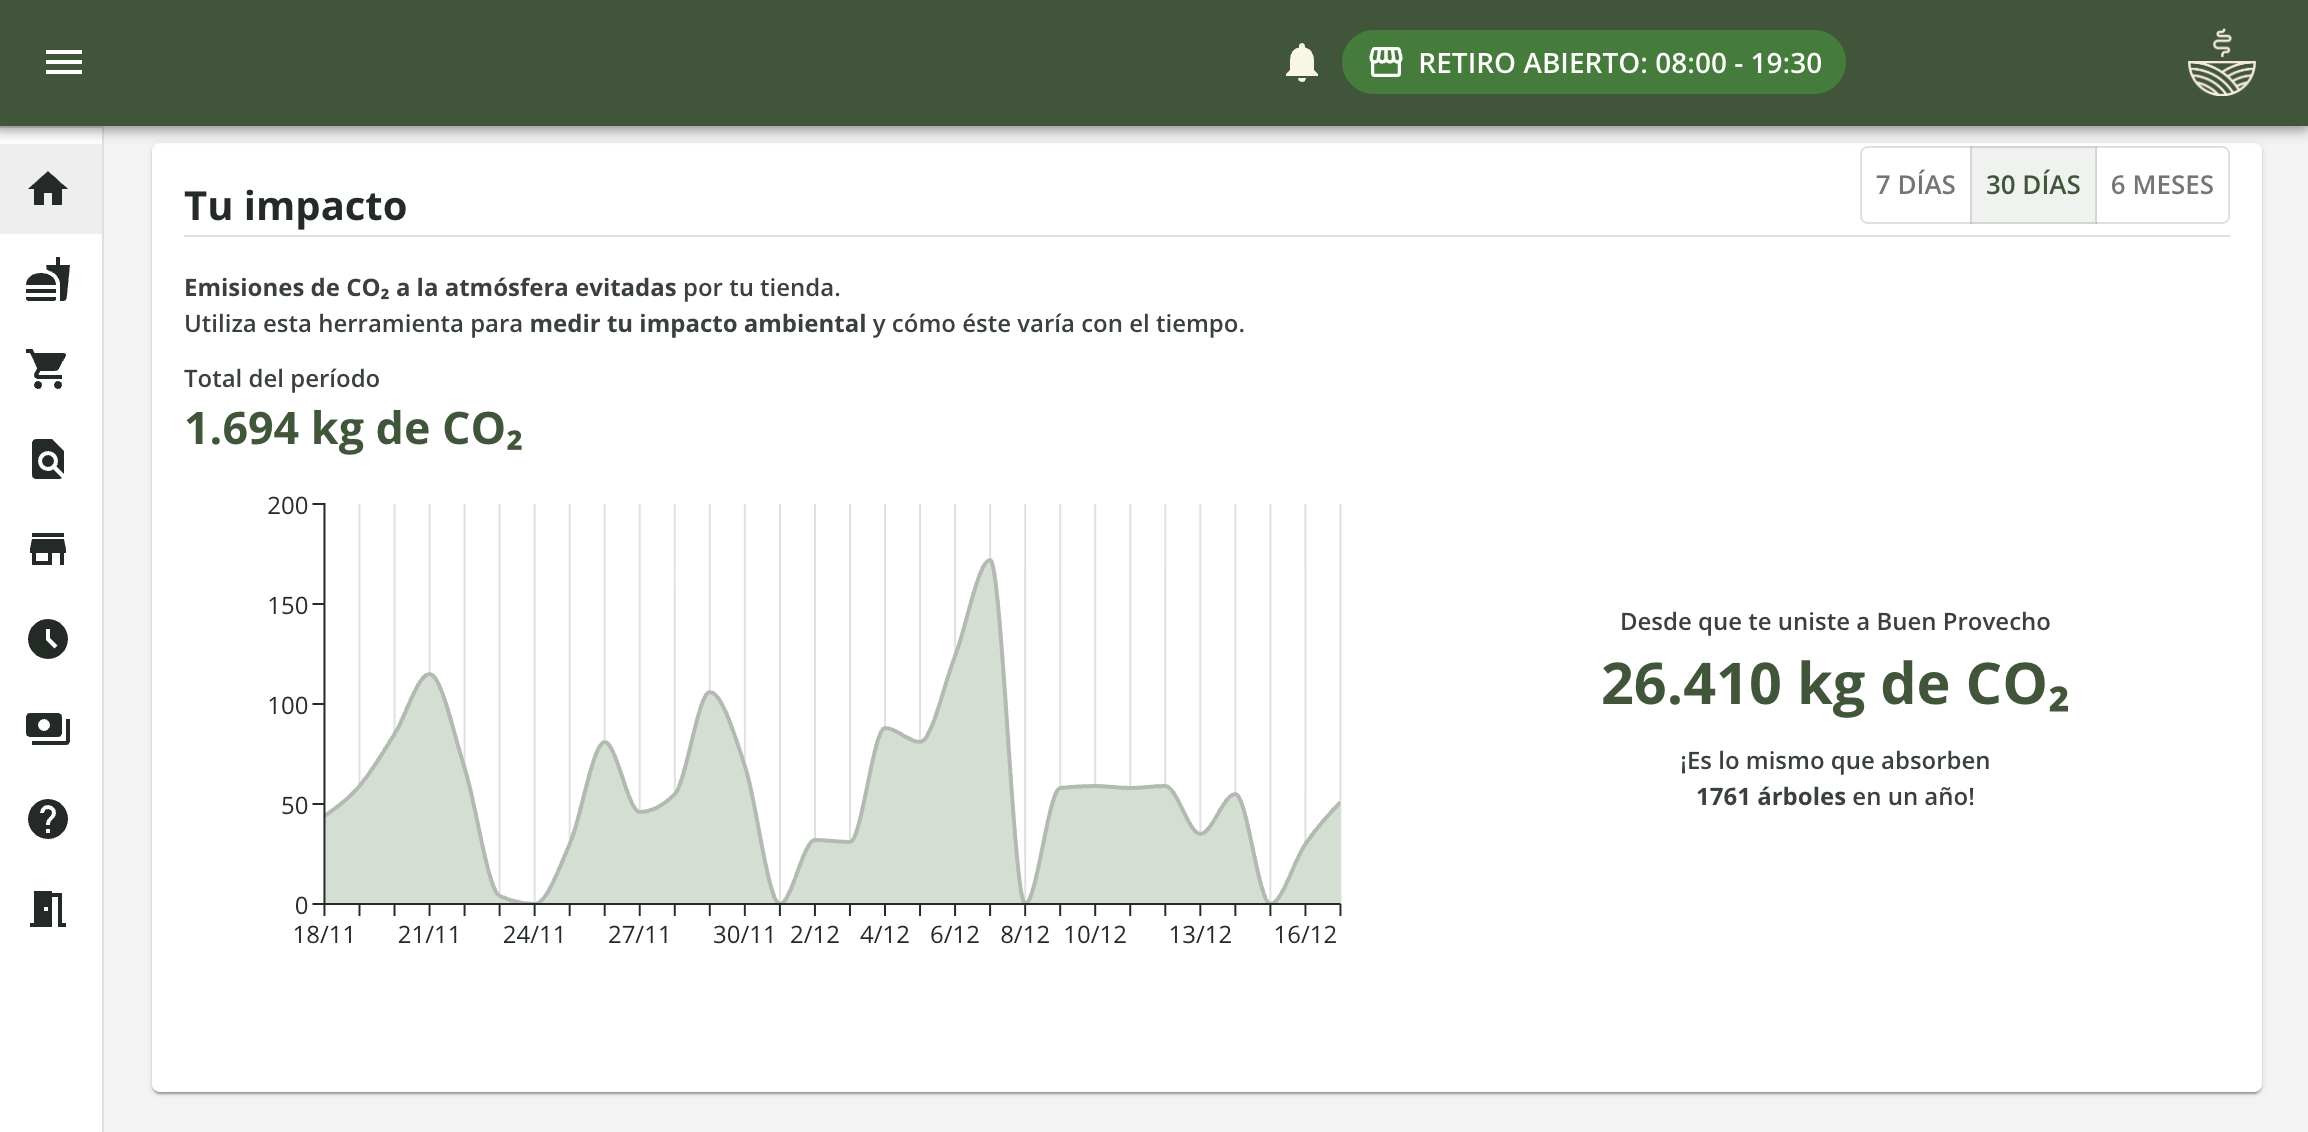Click the notifications bell icon
Screen dimensions: 2308x1132
tap(1301, 63)
